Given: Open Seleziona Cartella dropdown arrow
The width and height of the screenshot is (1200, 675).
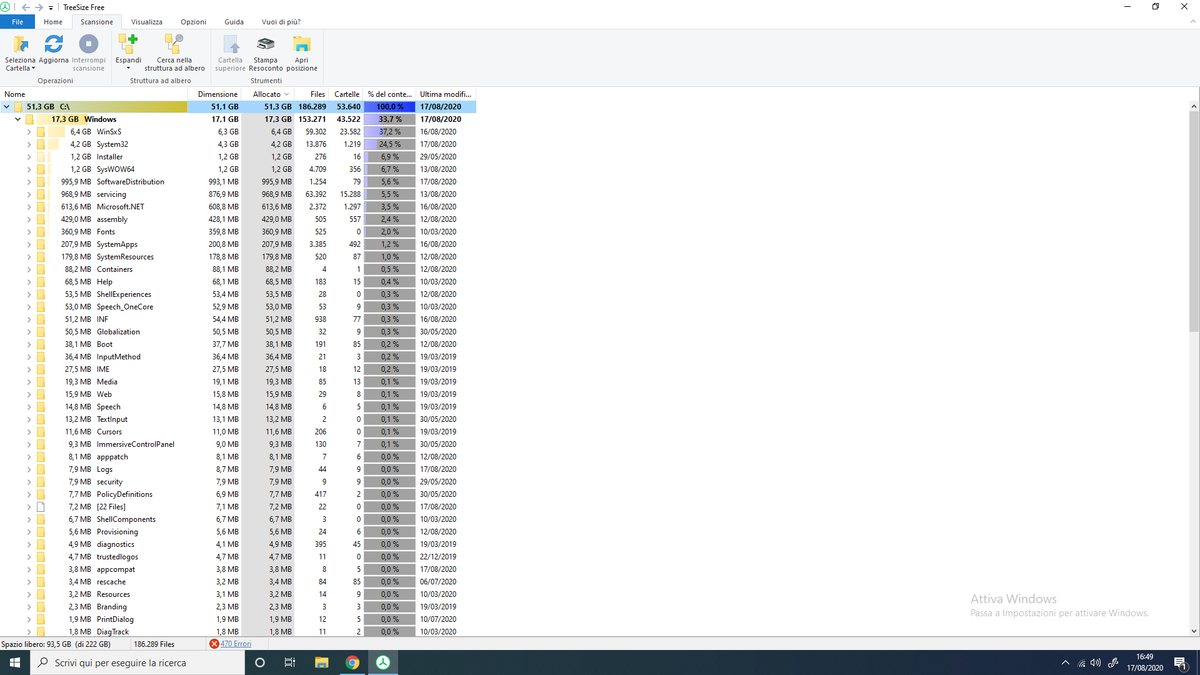Looking at the screenshot, I should pos(34,68).
